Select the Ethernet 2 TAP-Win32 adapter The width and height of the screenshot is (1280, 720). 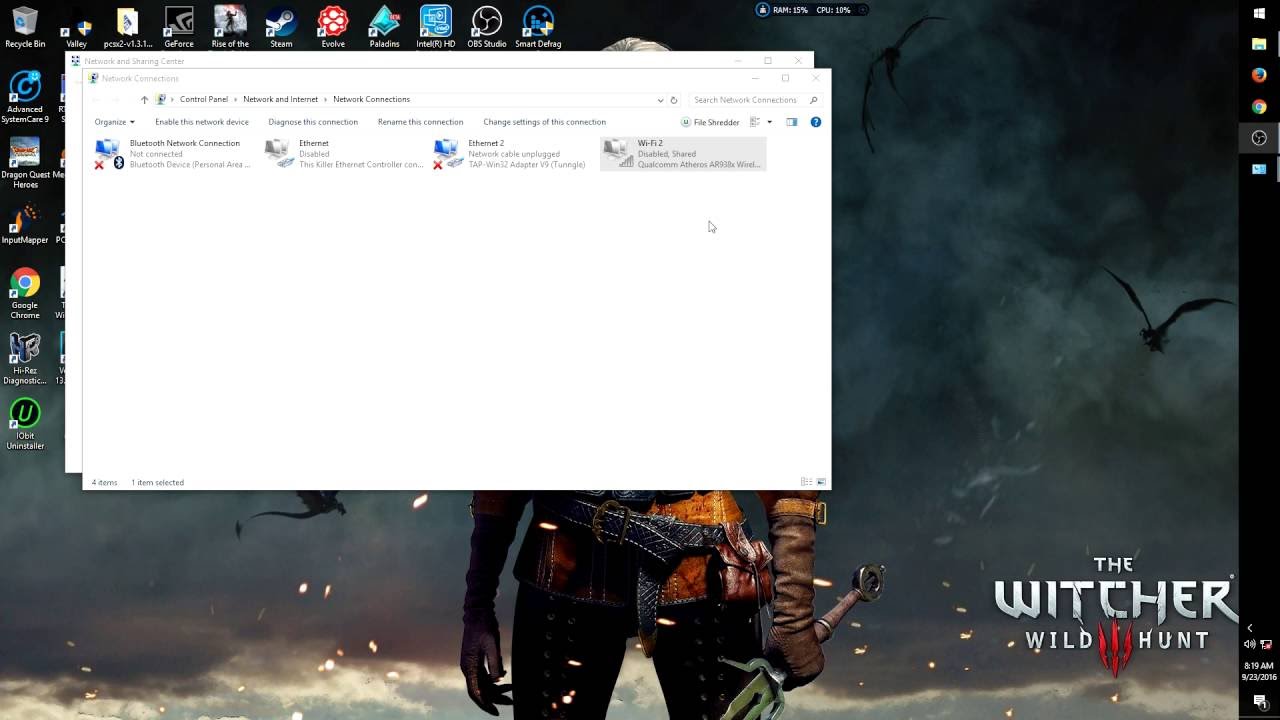pos(510,154)
